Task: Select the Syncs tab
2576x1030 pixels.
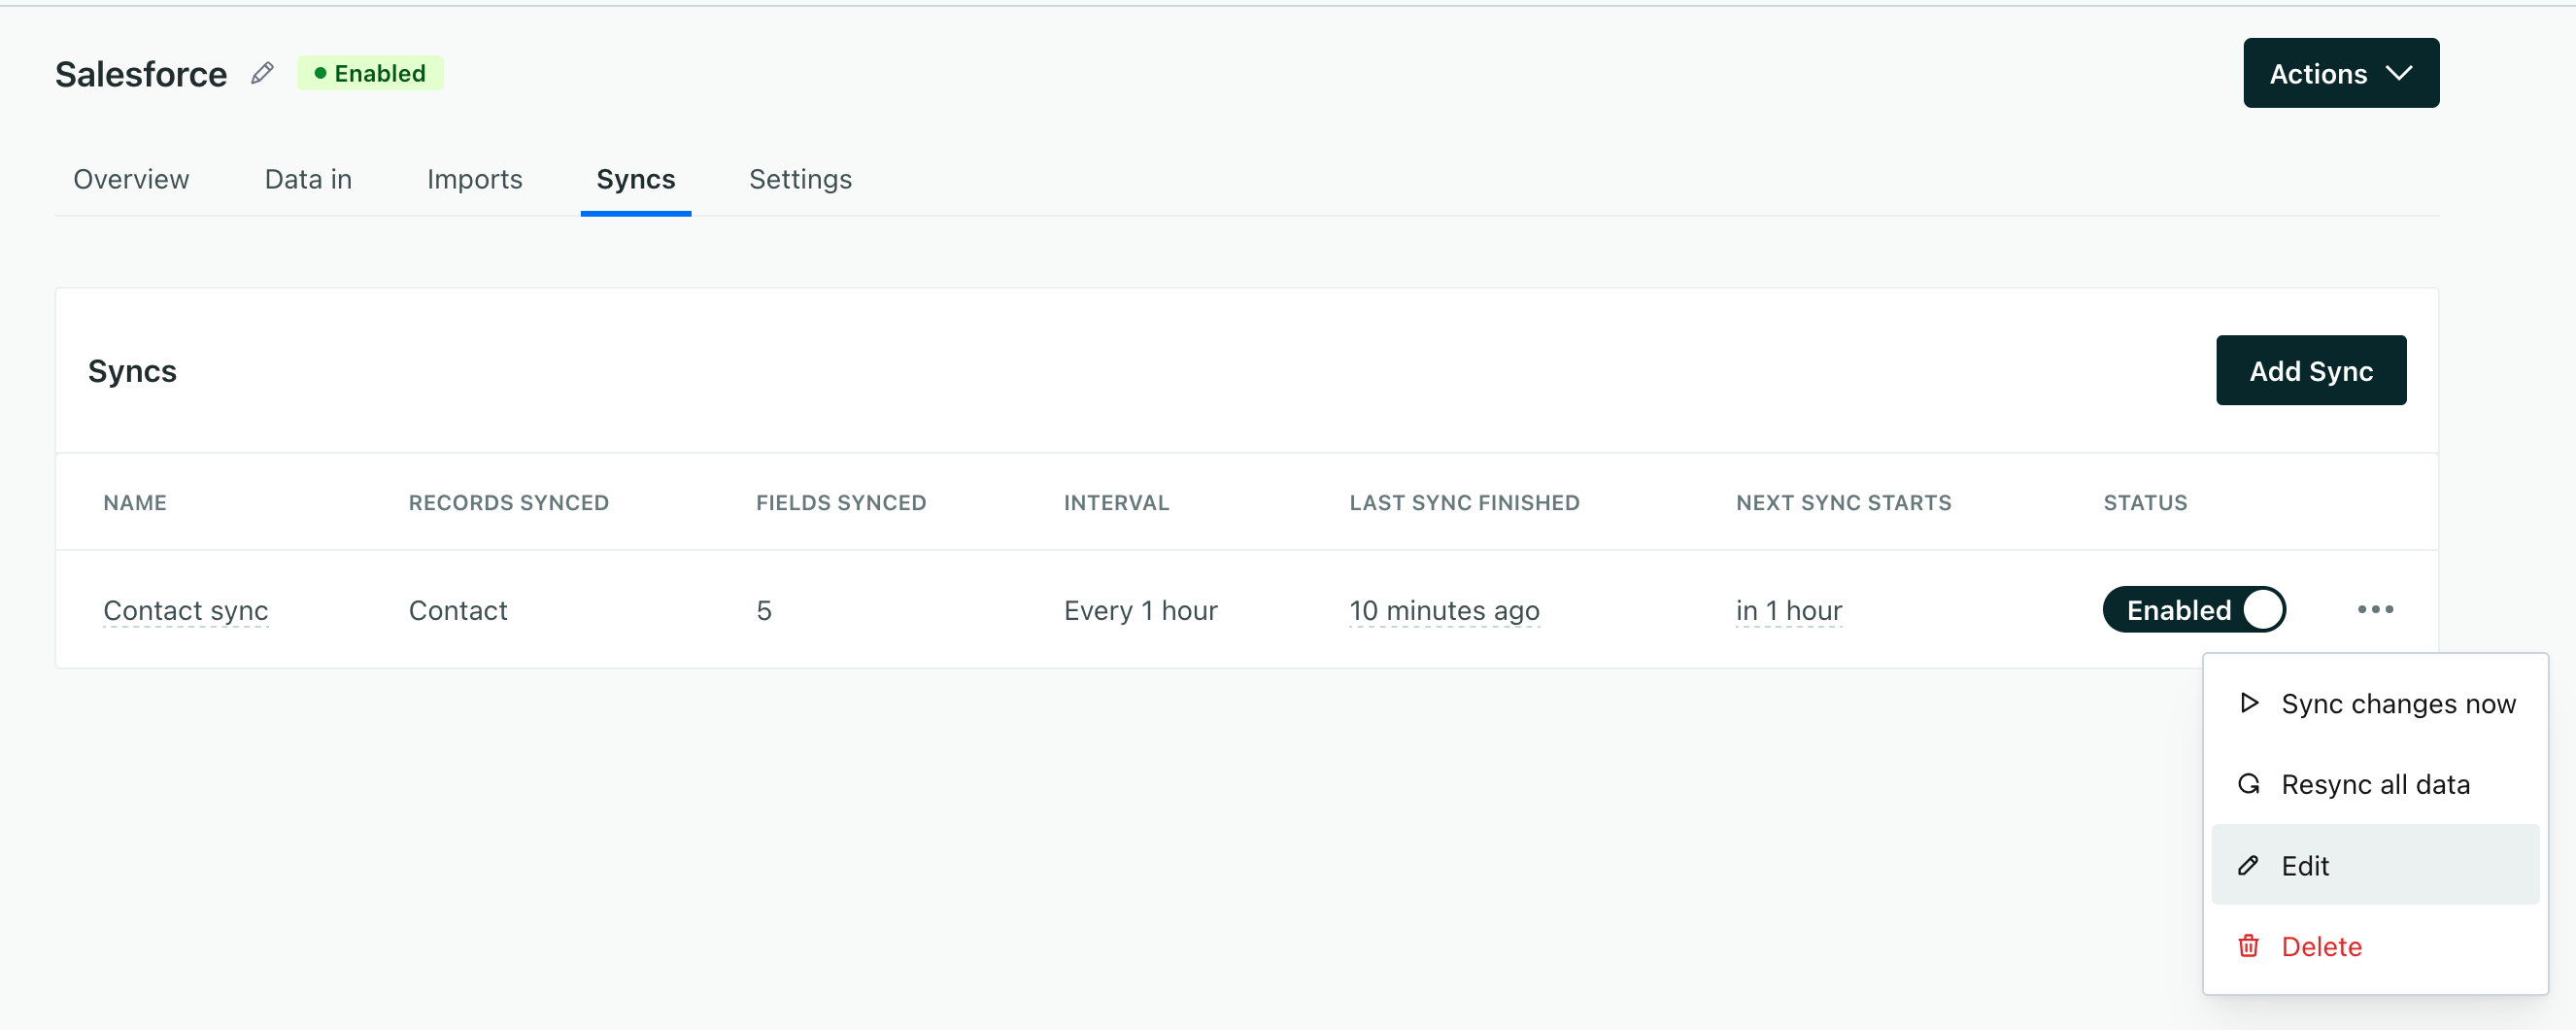Action: 635,179
